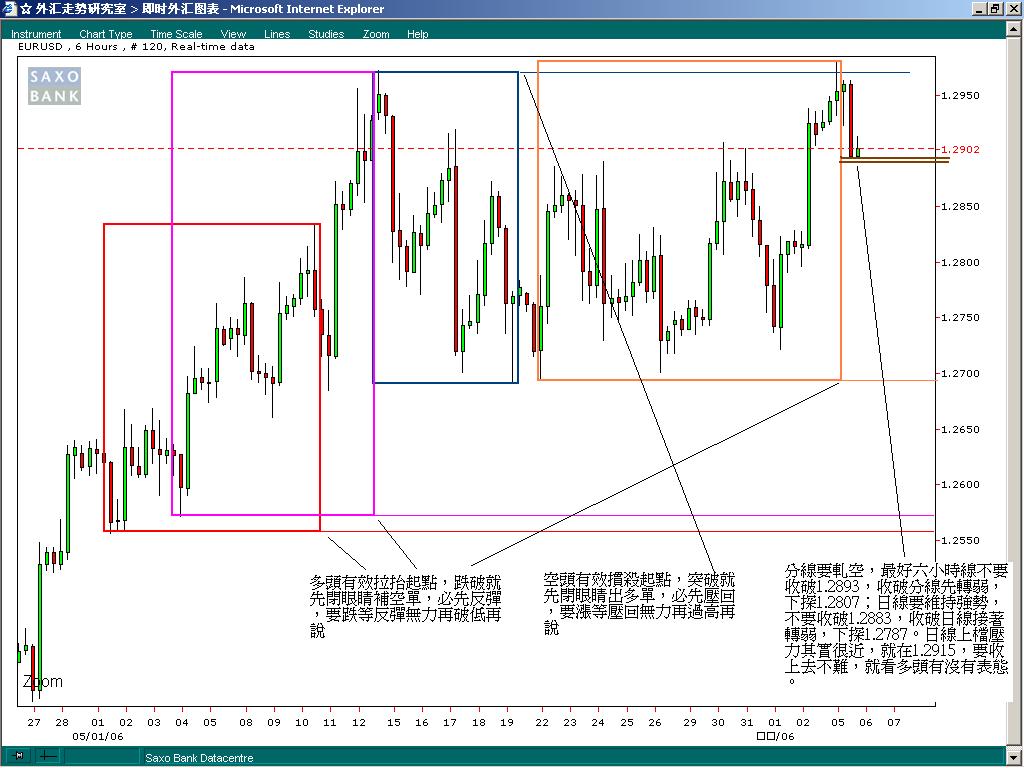Open the View menu

[x=233, y=34]
